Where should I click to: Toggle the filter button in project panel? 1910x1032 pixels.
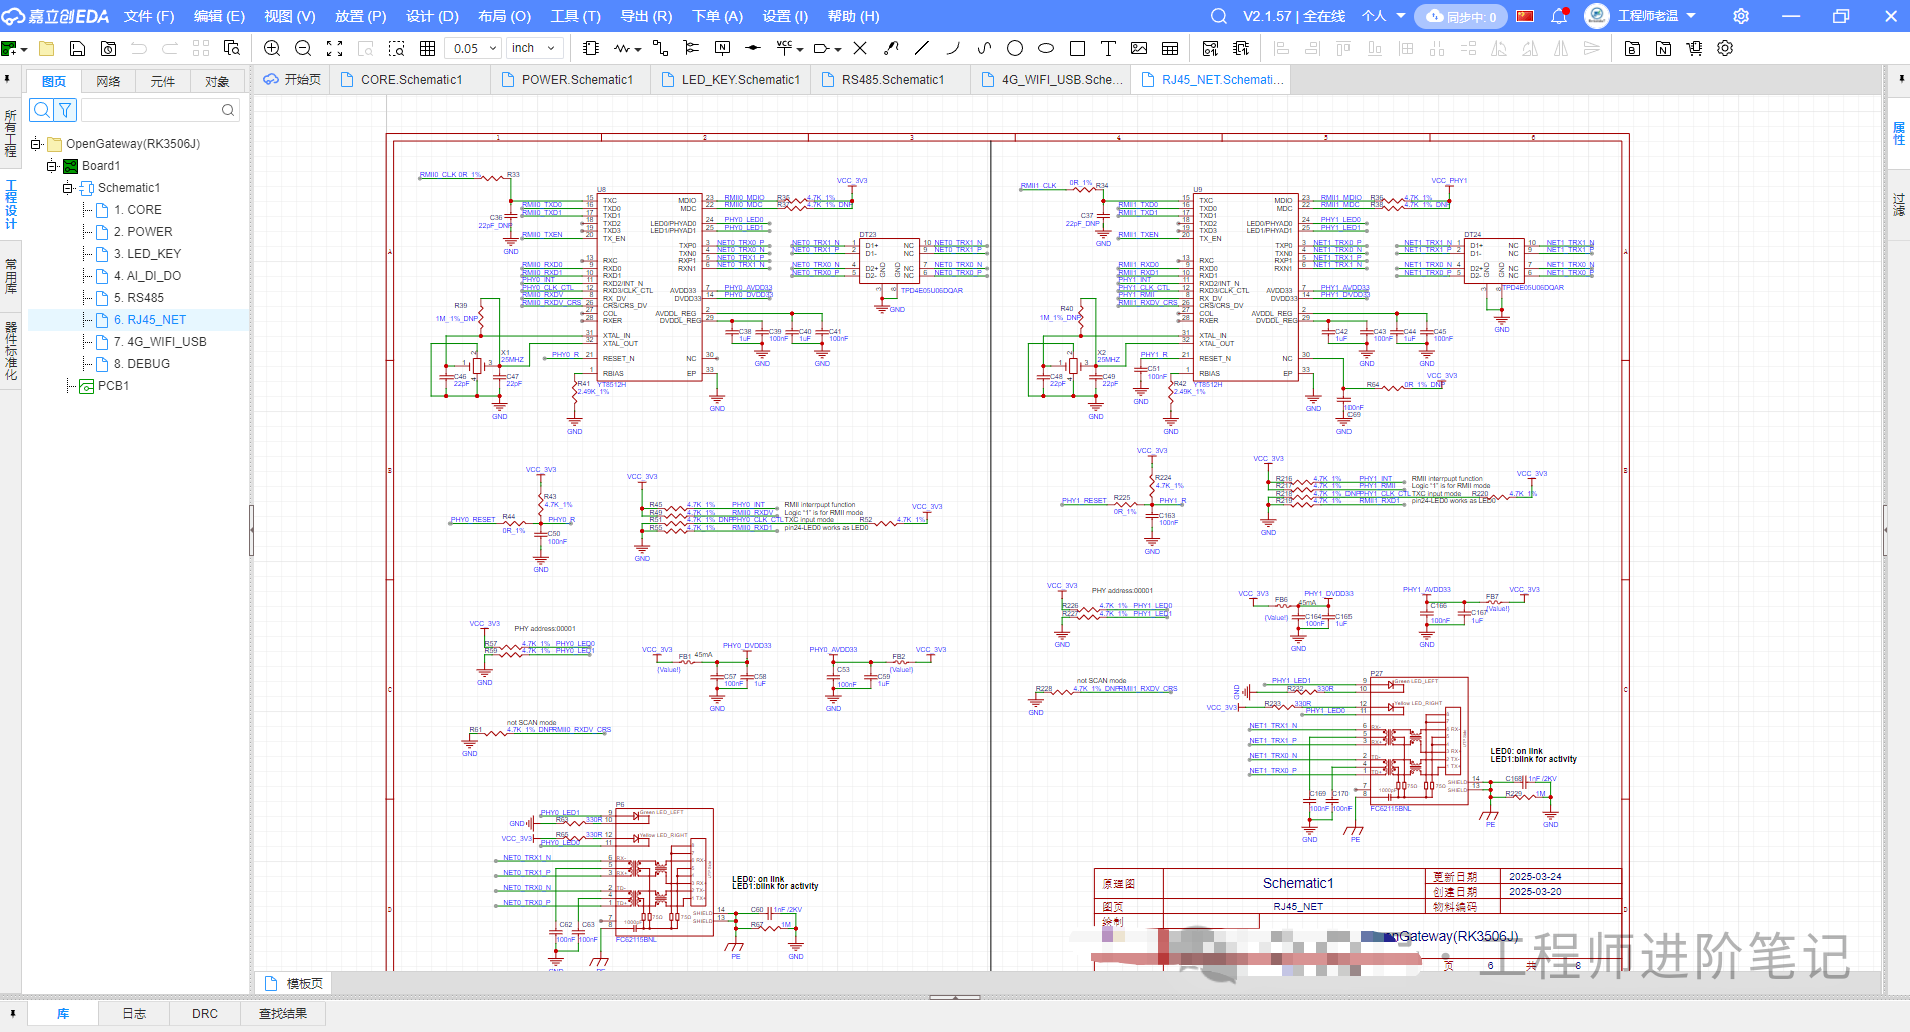[x=65, y=110]
